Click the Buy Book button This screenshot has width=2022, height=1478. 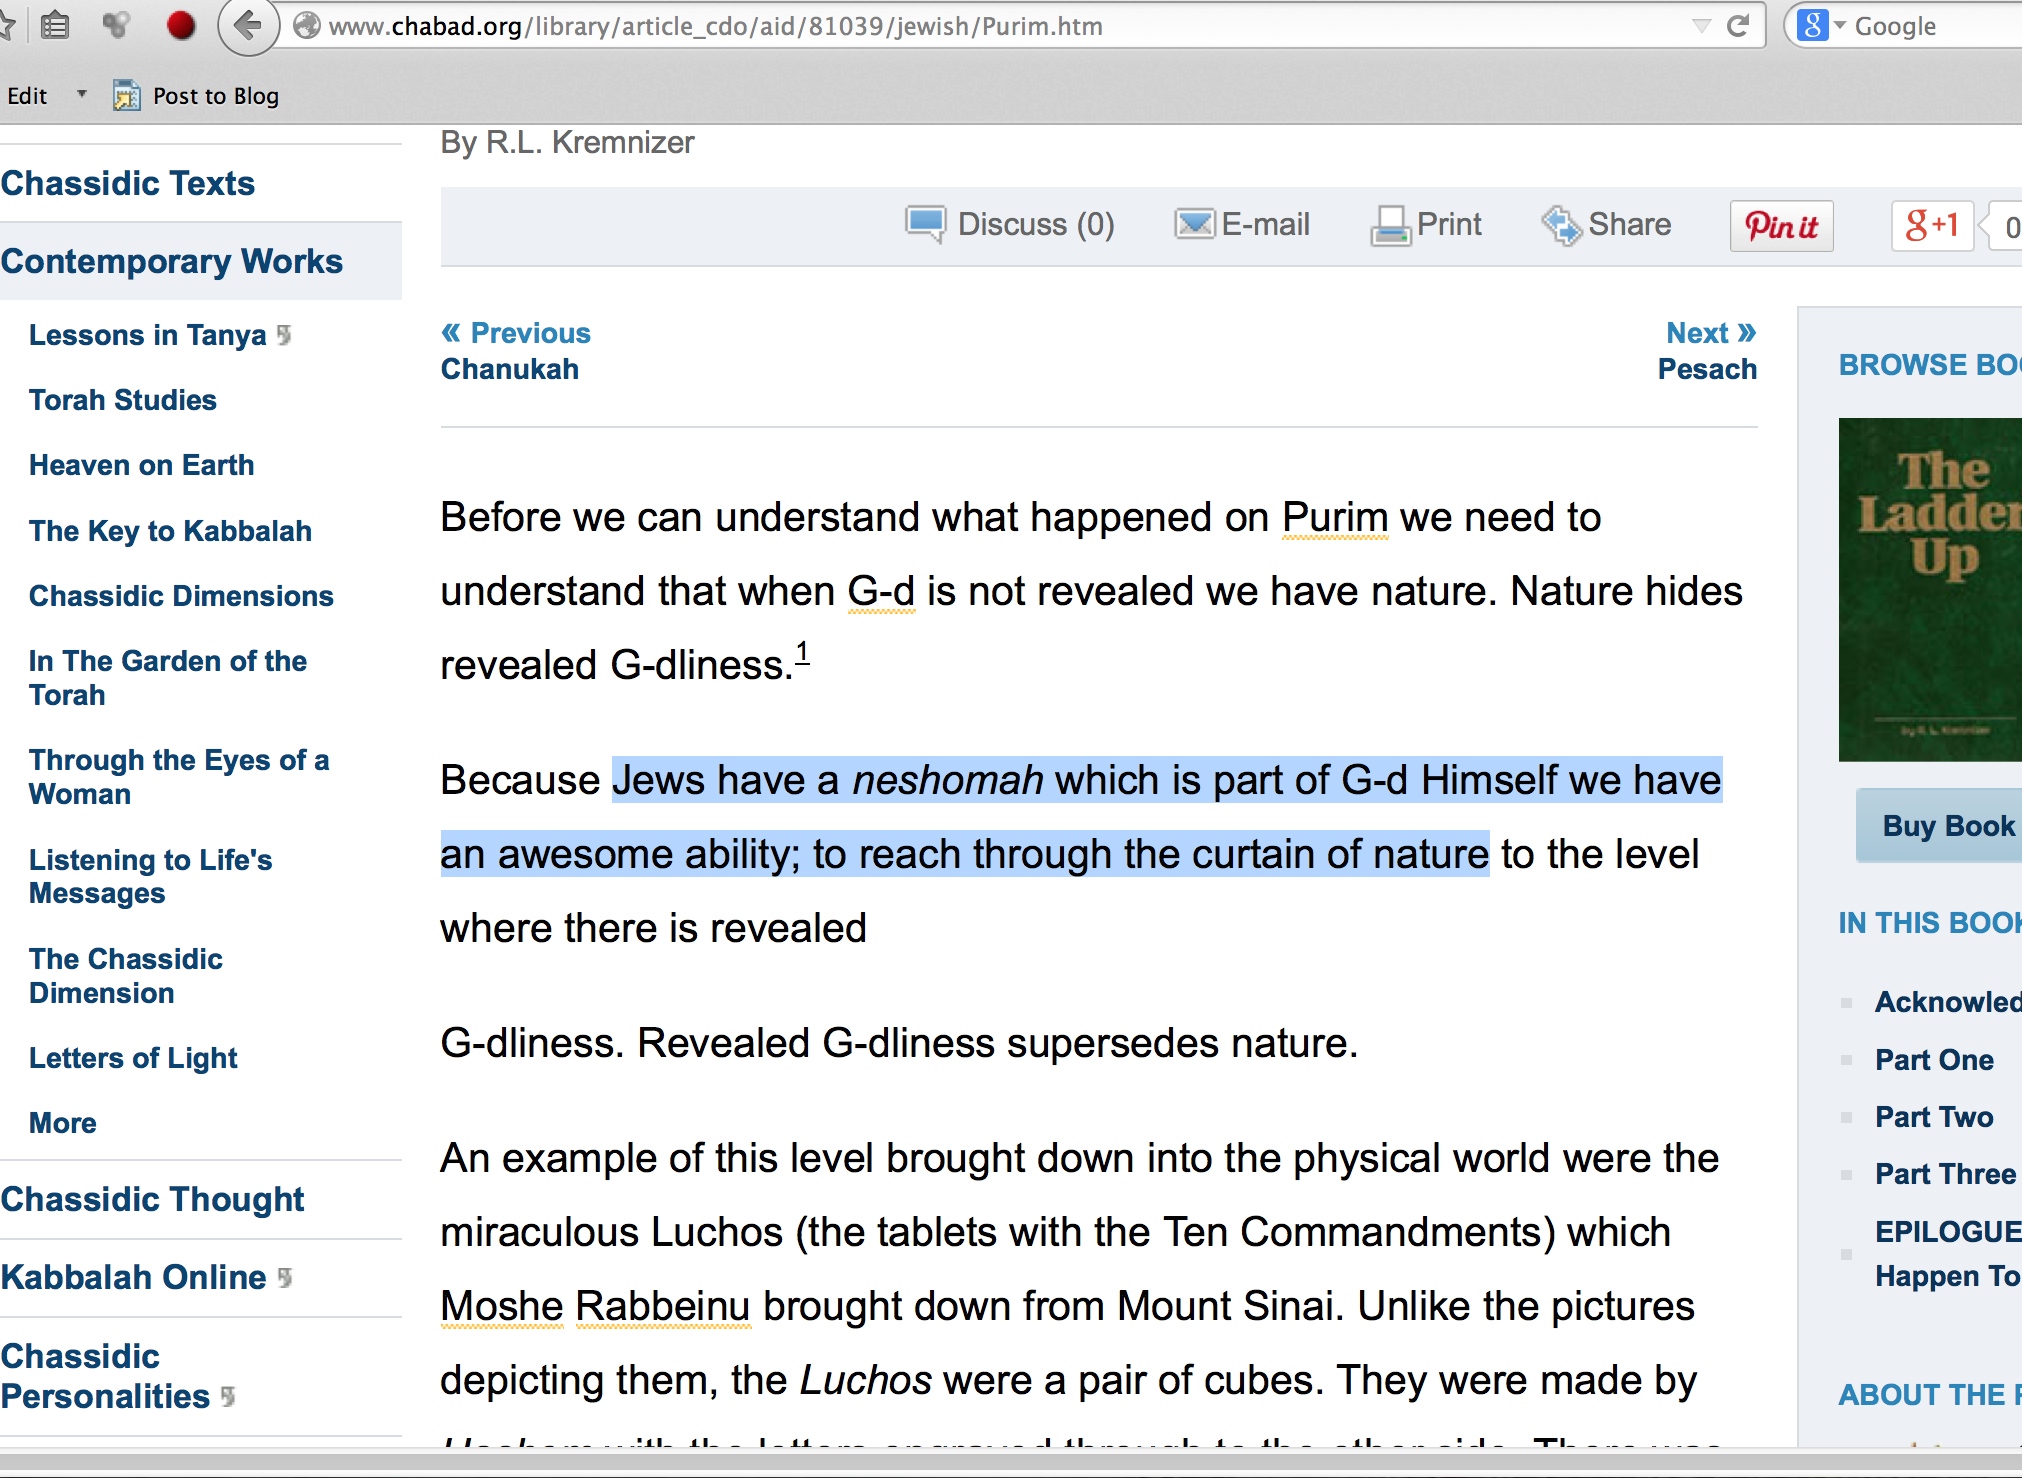[x=1946, y=826]
